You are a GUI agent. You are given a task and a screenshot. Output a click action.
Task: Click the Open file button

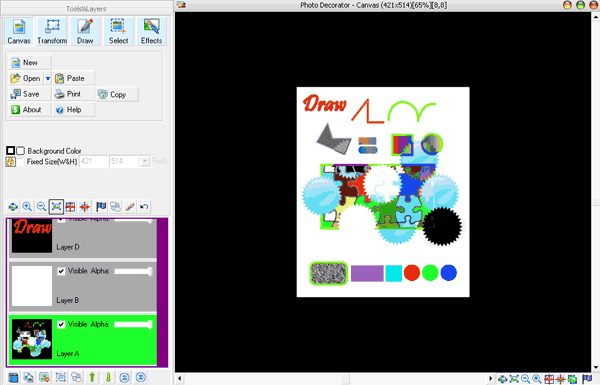pos(26,78)
